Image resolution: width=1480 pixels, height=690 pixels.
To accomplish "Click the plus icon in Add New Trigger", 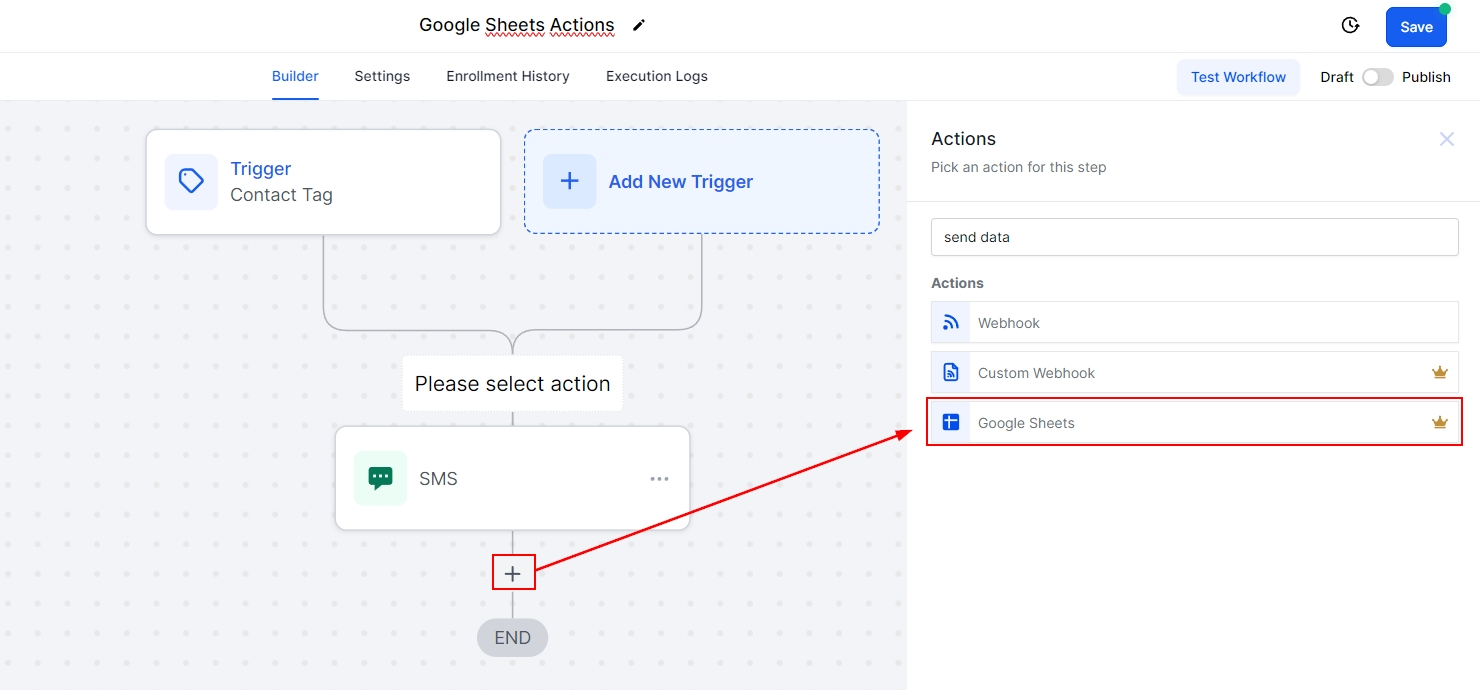I will tap(569, 182).
